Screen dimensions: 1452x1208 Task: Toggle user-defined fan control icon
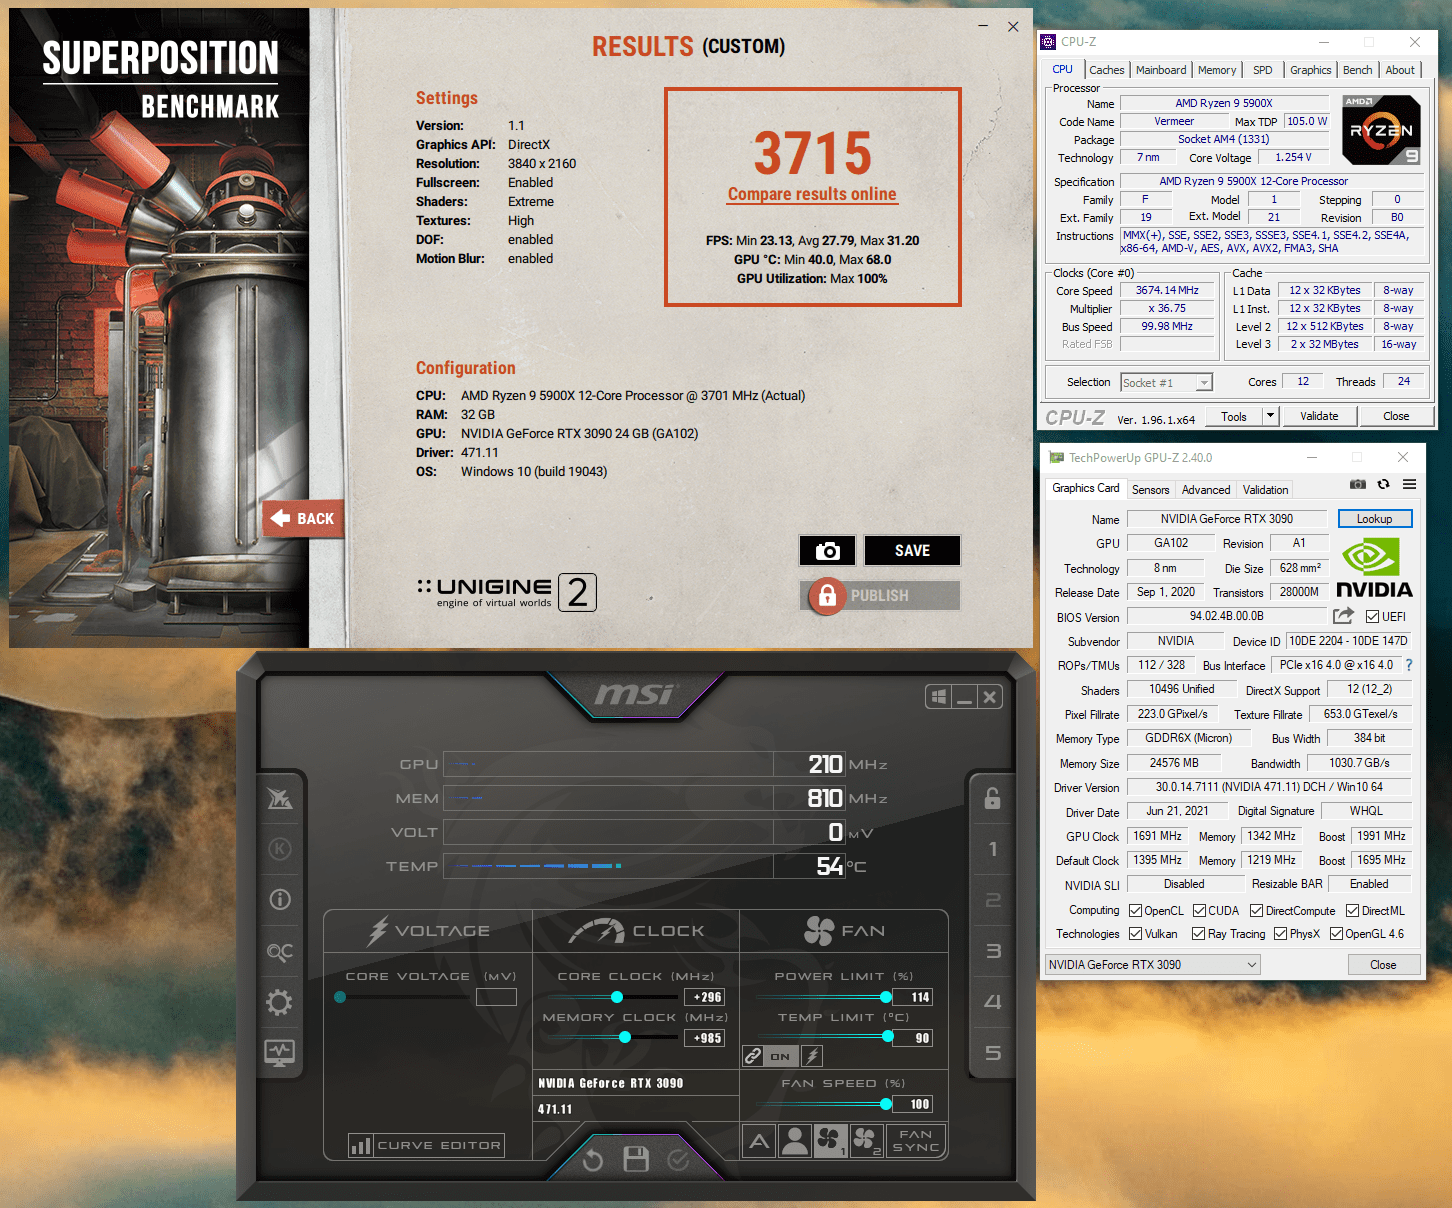[x=795, y=1140]
